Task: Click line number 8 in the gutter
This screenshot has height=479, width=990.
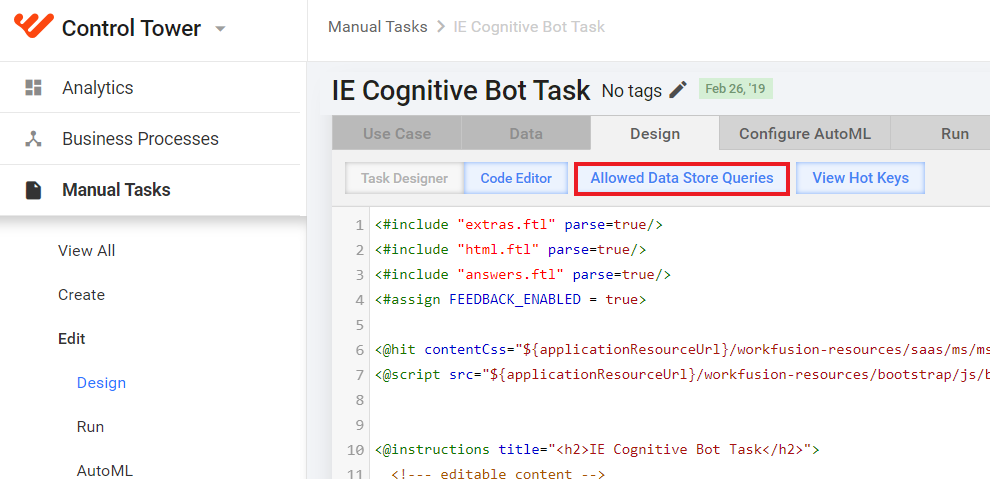Action: click(x=359, y=400)
